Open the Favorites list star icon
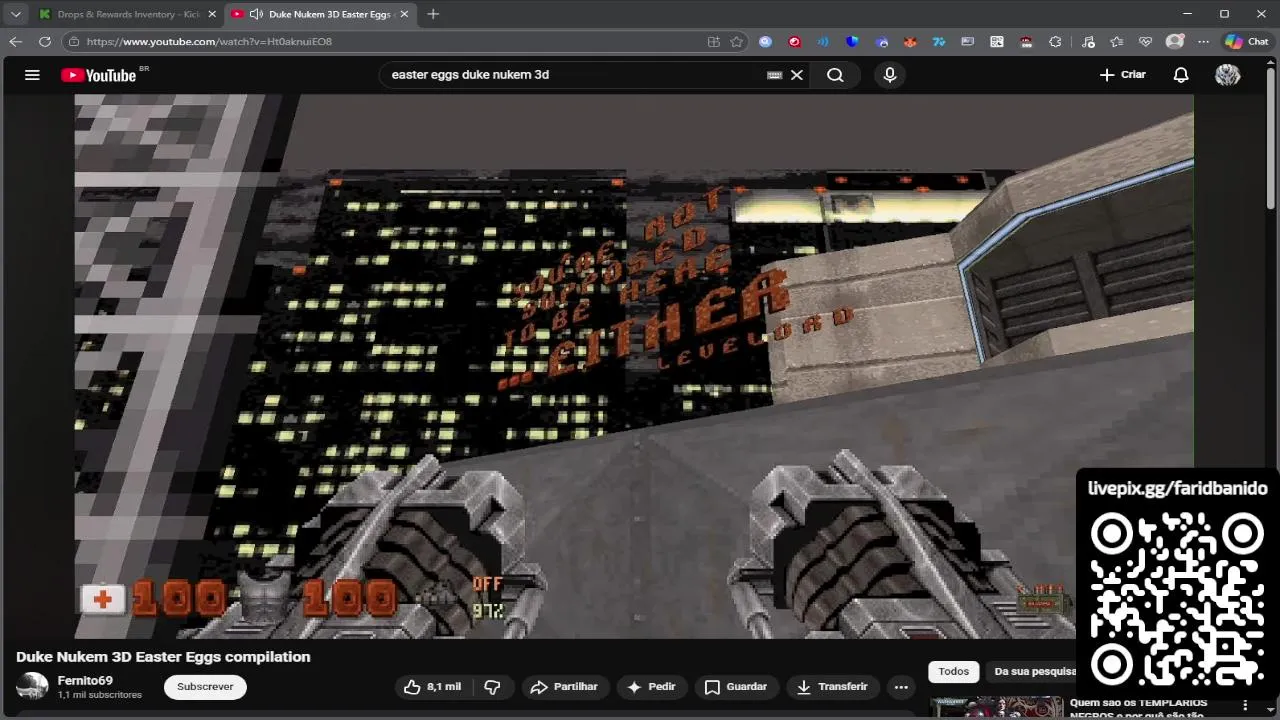 point(1117,42)
